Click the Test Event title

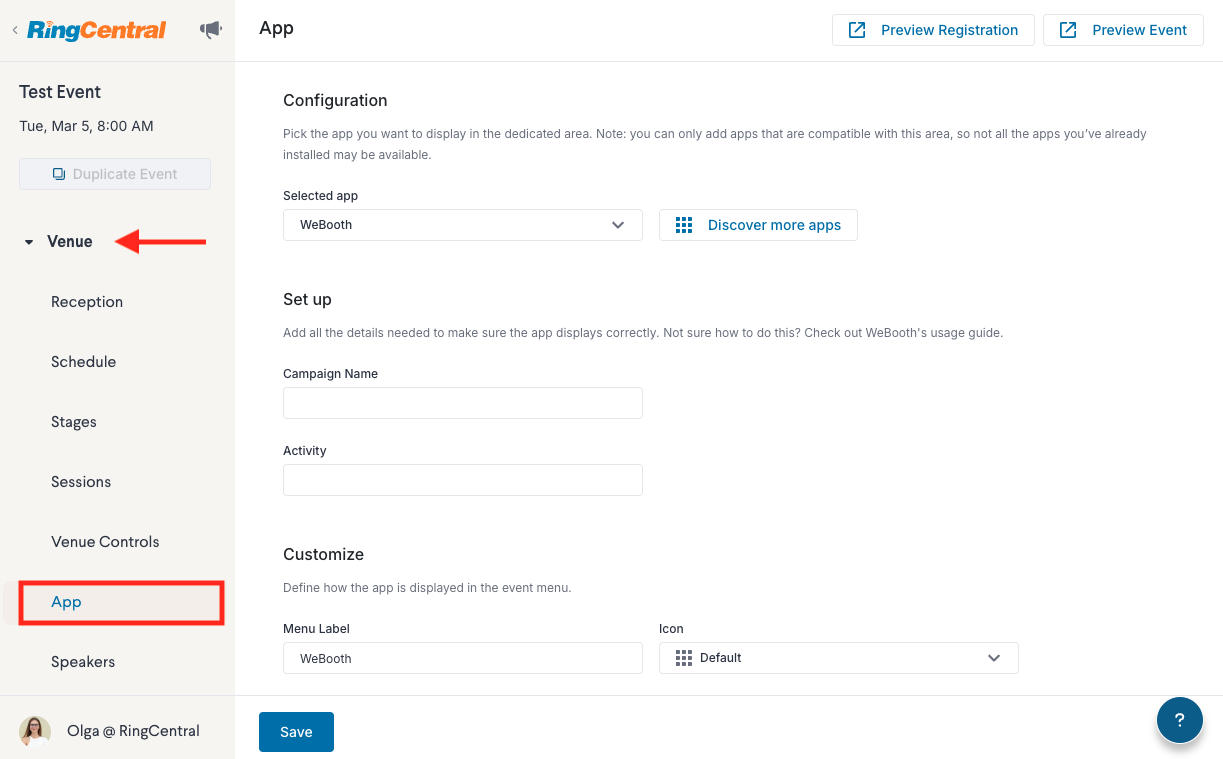coord(60,92)
